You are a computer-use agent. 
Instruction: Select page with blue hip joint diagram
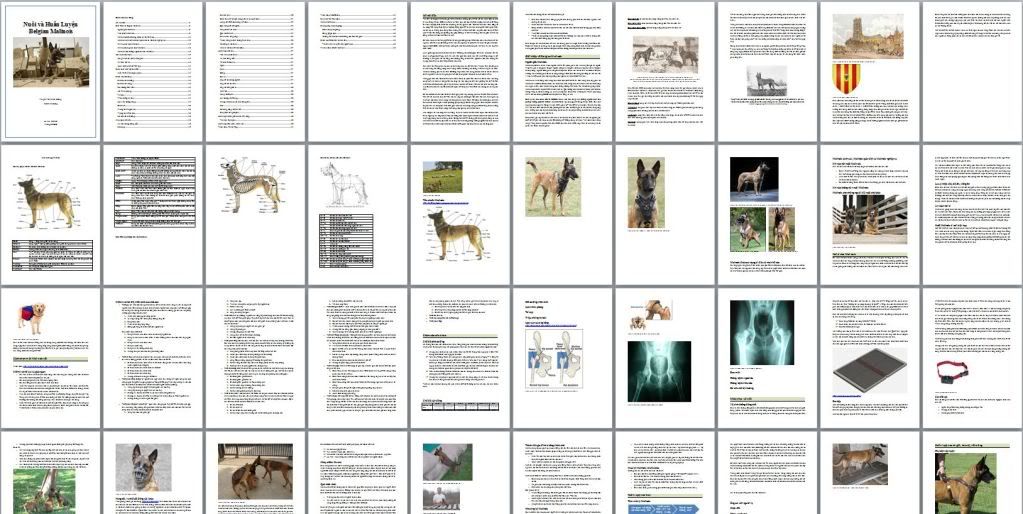pyautogui.click(x=562, y=357)
